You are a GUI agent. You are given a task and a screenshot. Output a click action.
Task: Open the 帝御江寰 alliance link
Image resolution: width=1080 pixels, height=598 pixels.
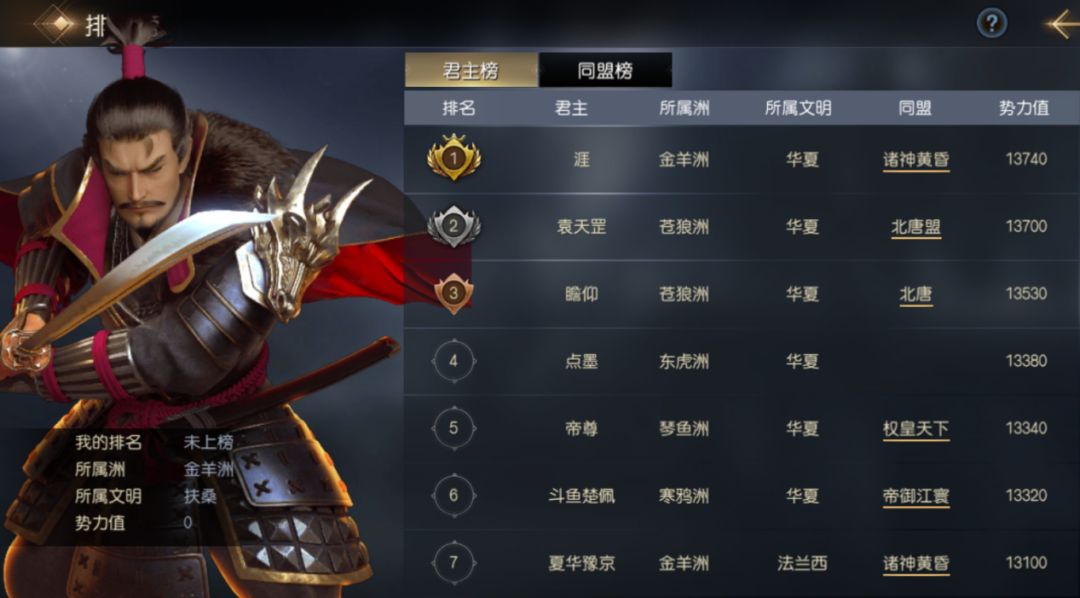point(916,497)
